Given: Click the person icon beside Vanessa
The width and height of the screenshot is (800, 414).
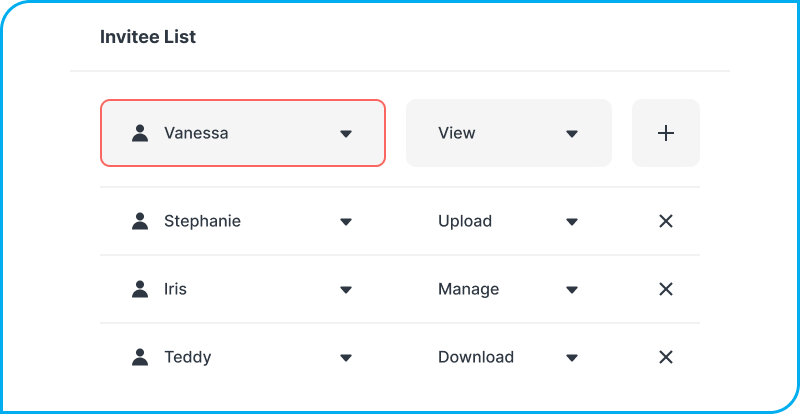Looking at the screenshot, I should (x=140, y=133).
